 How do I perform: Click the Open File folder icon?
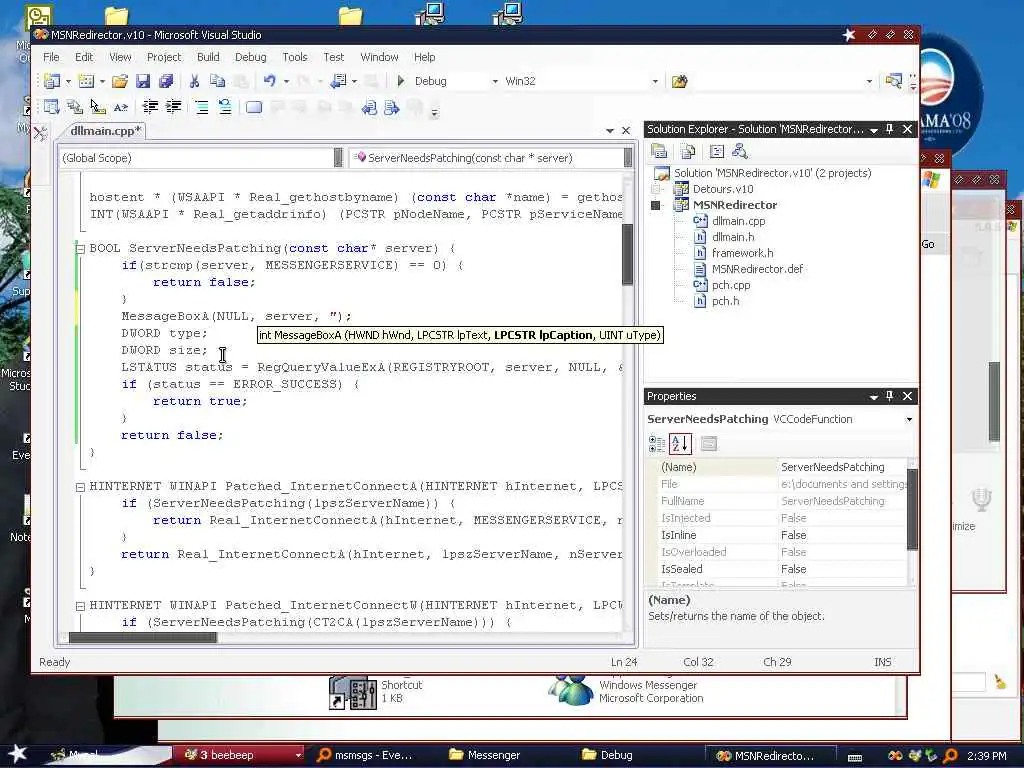tap(120, 81)
